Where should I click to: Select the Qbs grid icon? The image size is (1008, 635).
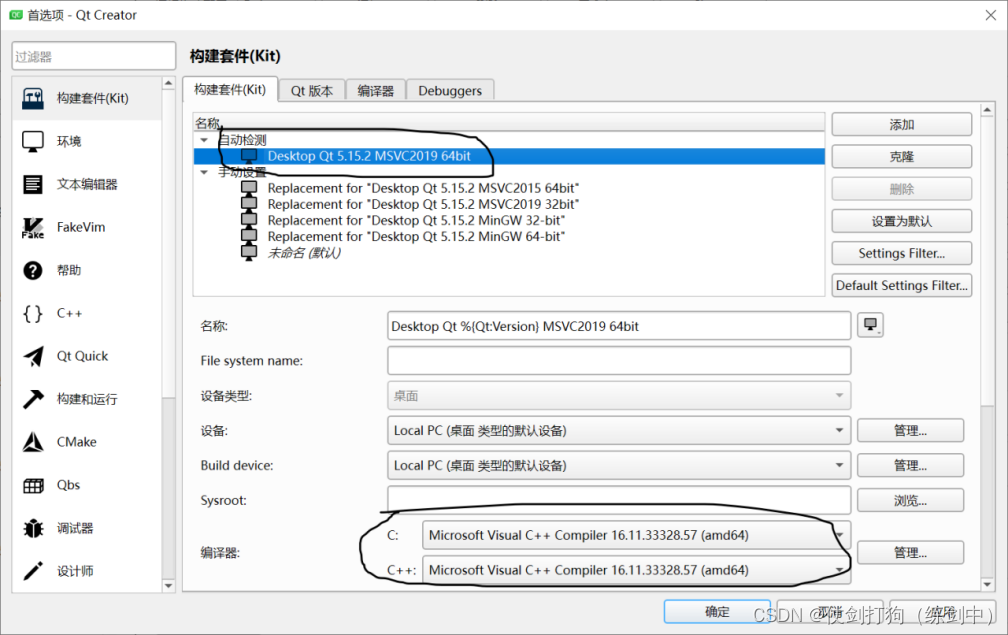(33, 485)
